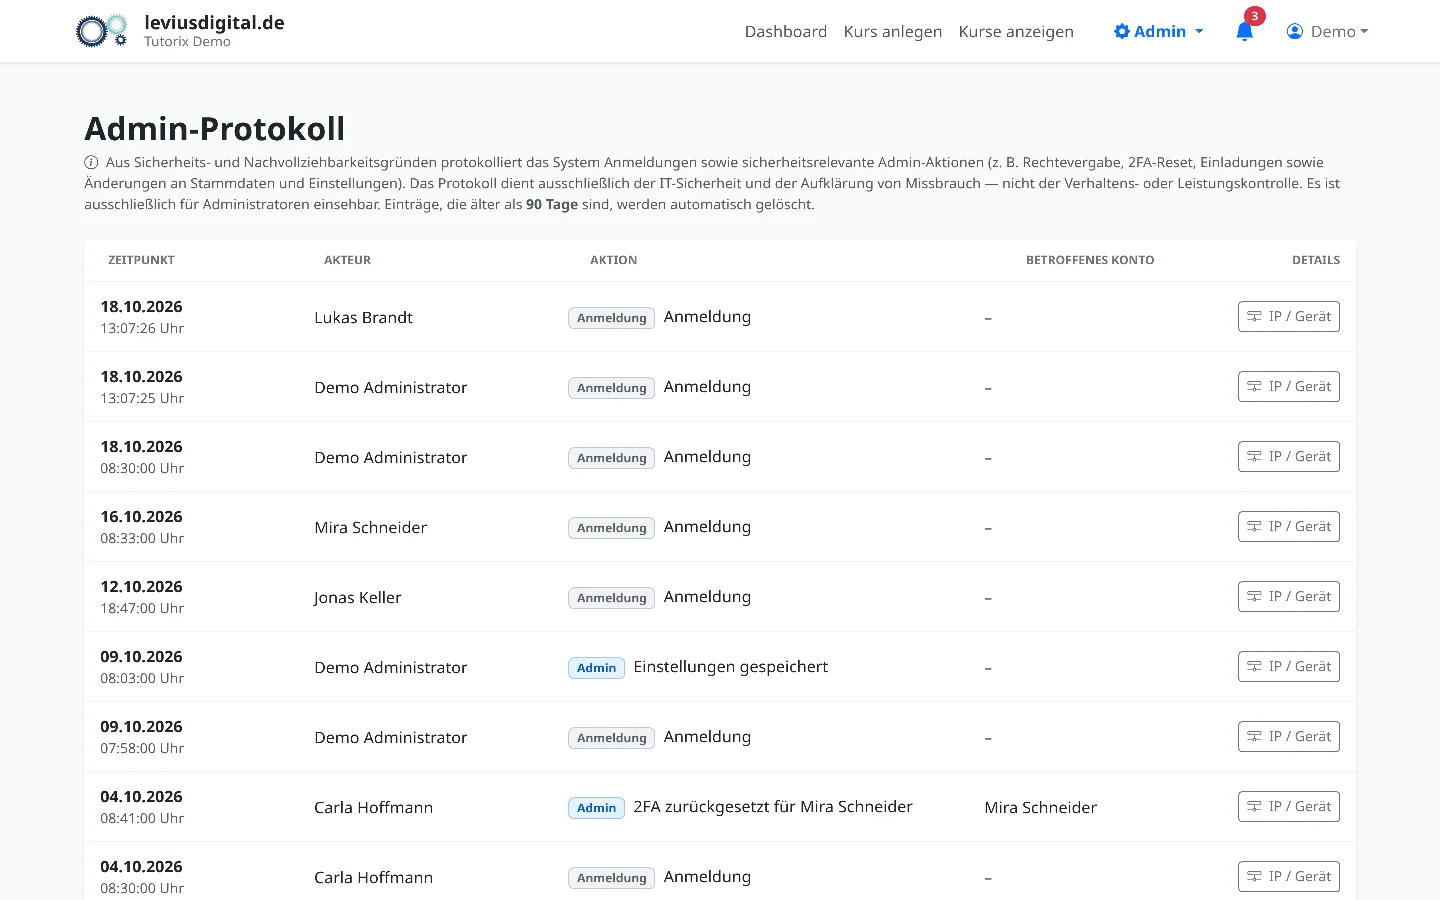This screenshot has width=1440, height=900.
Task: Click the Admin badge on Einstellungen gespeichert row
Action: pyautogui.click(x=596, y=667)
